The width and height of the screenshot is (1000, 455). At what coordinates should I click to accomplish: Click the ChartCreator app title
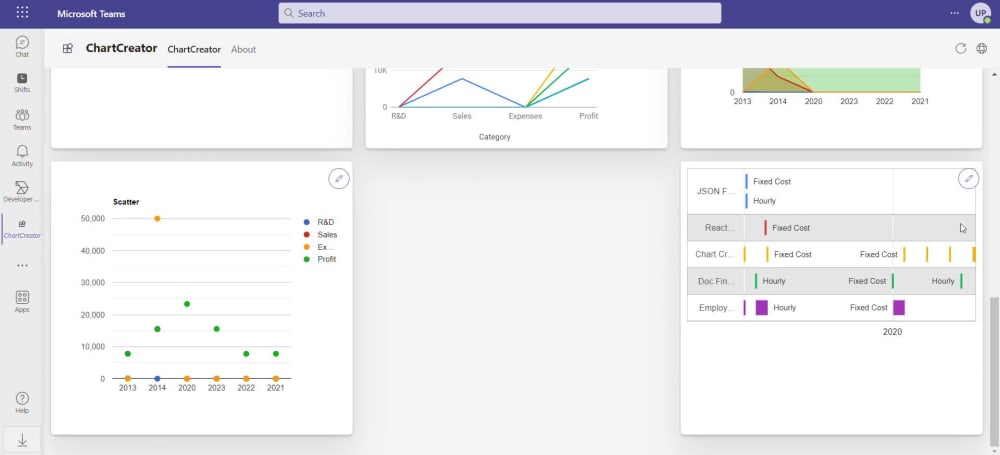121,48
